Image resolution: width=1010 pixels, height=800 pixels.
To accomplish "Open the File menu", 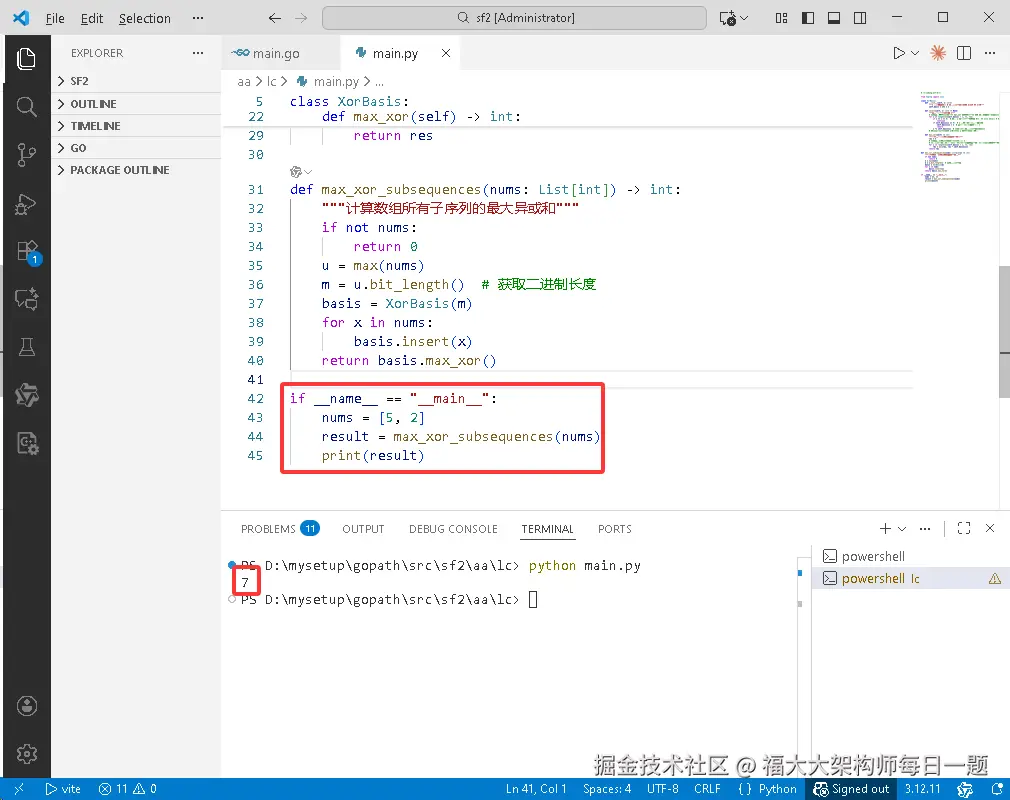I will 55,18.
